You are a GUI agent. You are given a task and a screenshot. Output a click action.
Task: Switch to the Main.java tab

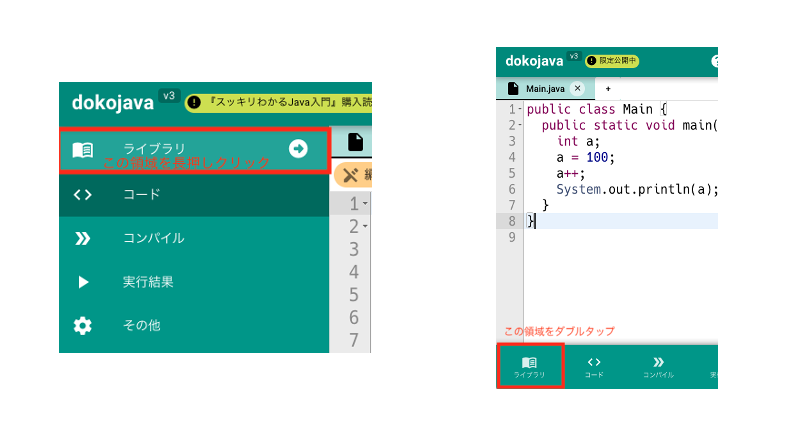[545, 88]
